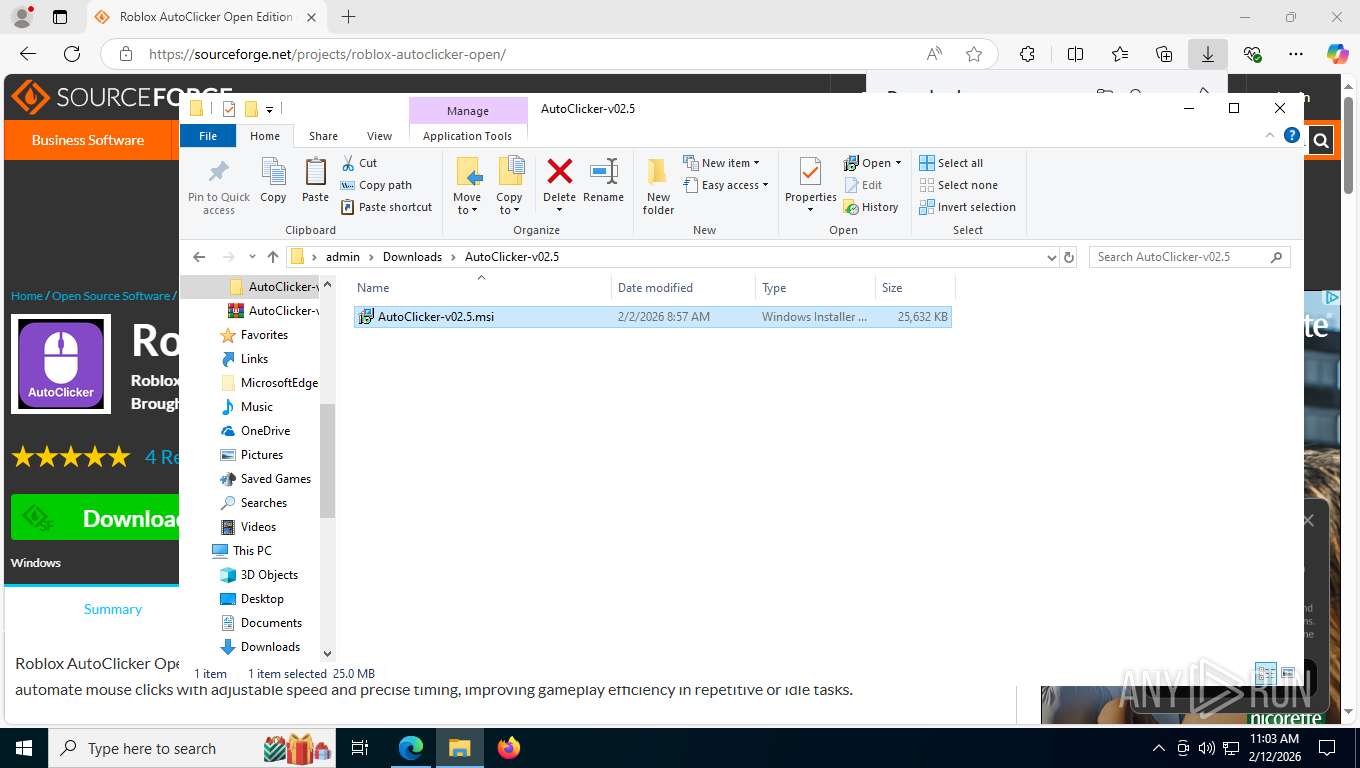Screen dimensions: 1360x768
Task: Click Downloads in the address path
Action: [412, 257]
